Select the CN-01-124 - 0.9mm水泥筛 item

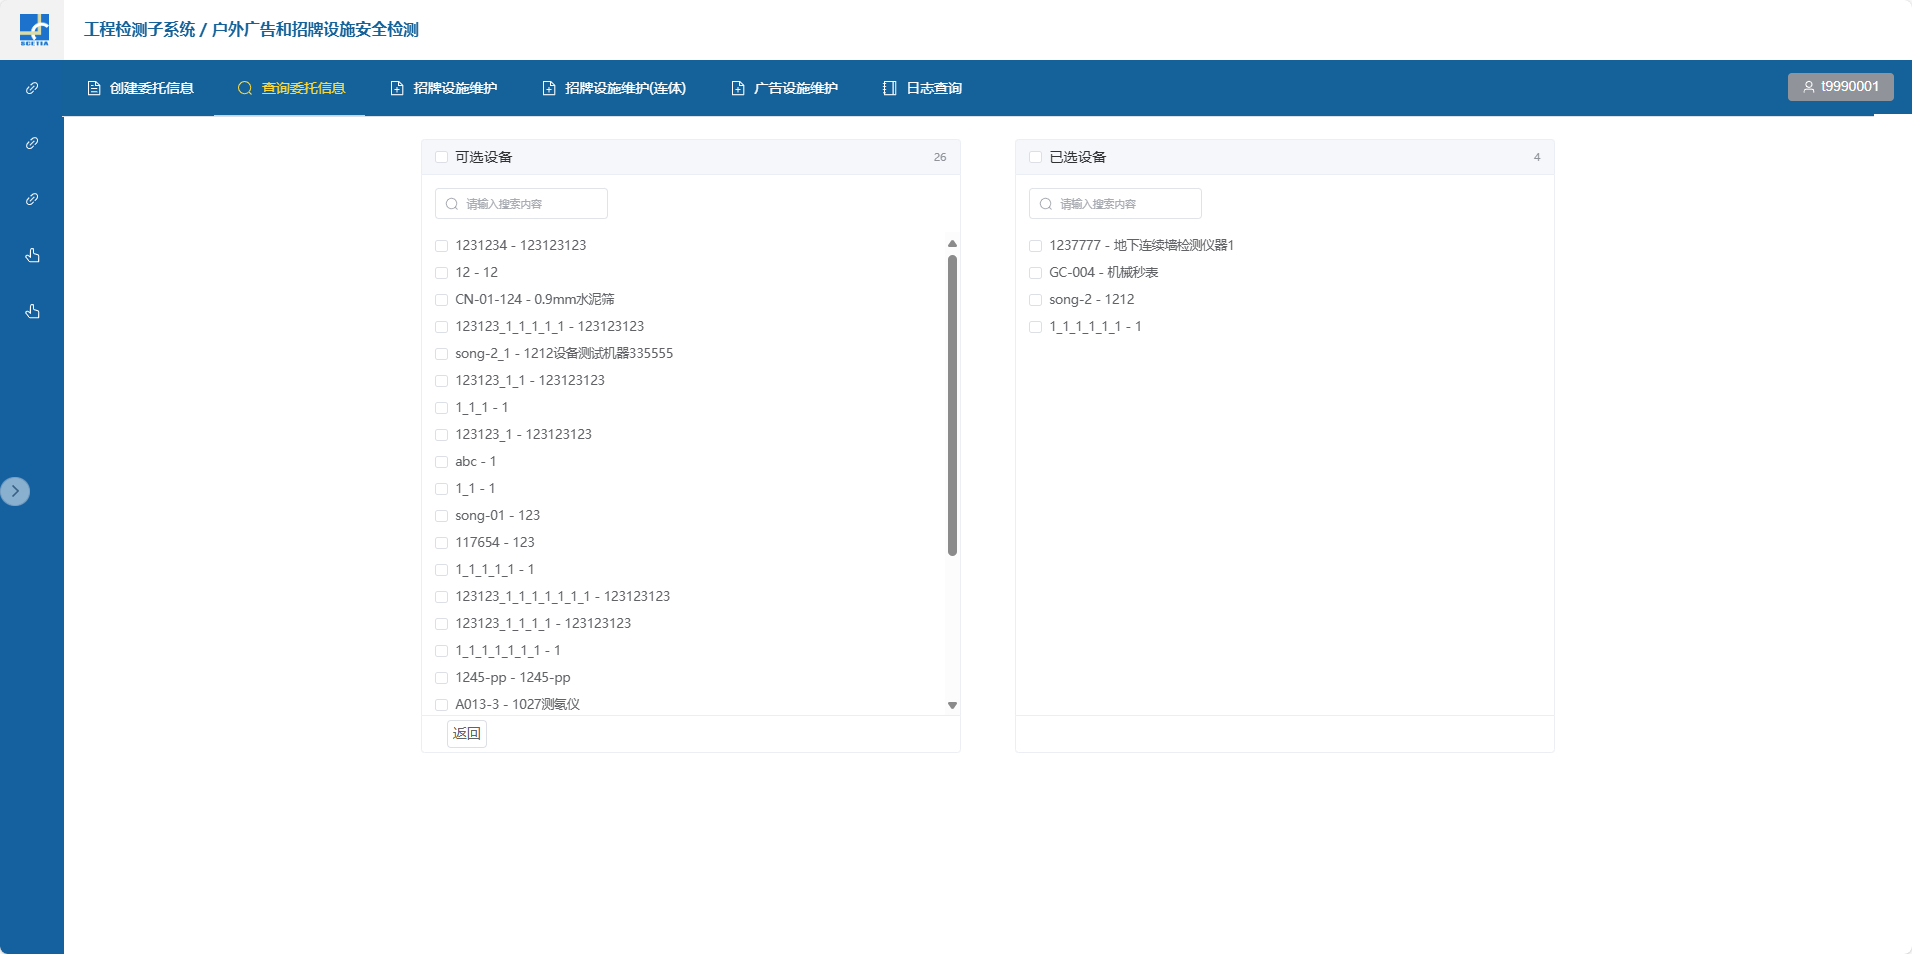click(534, 299)
